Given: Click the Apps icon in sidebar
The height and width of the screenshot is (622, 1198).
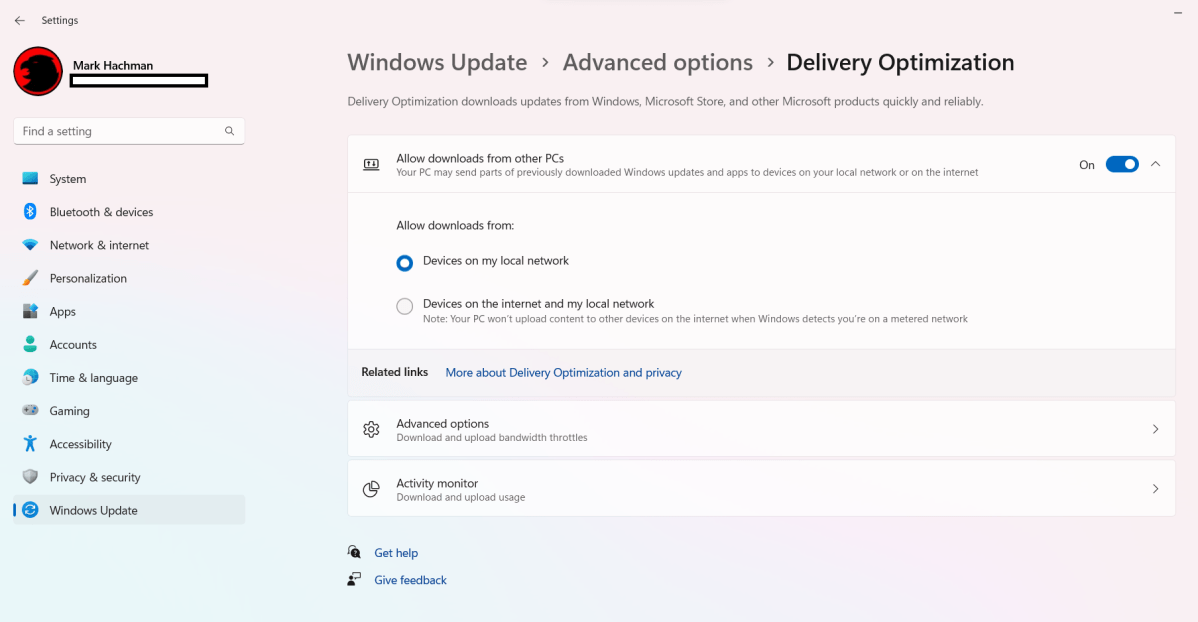Looking at the screenshot, I should (x=30, y=311).
